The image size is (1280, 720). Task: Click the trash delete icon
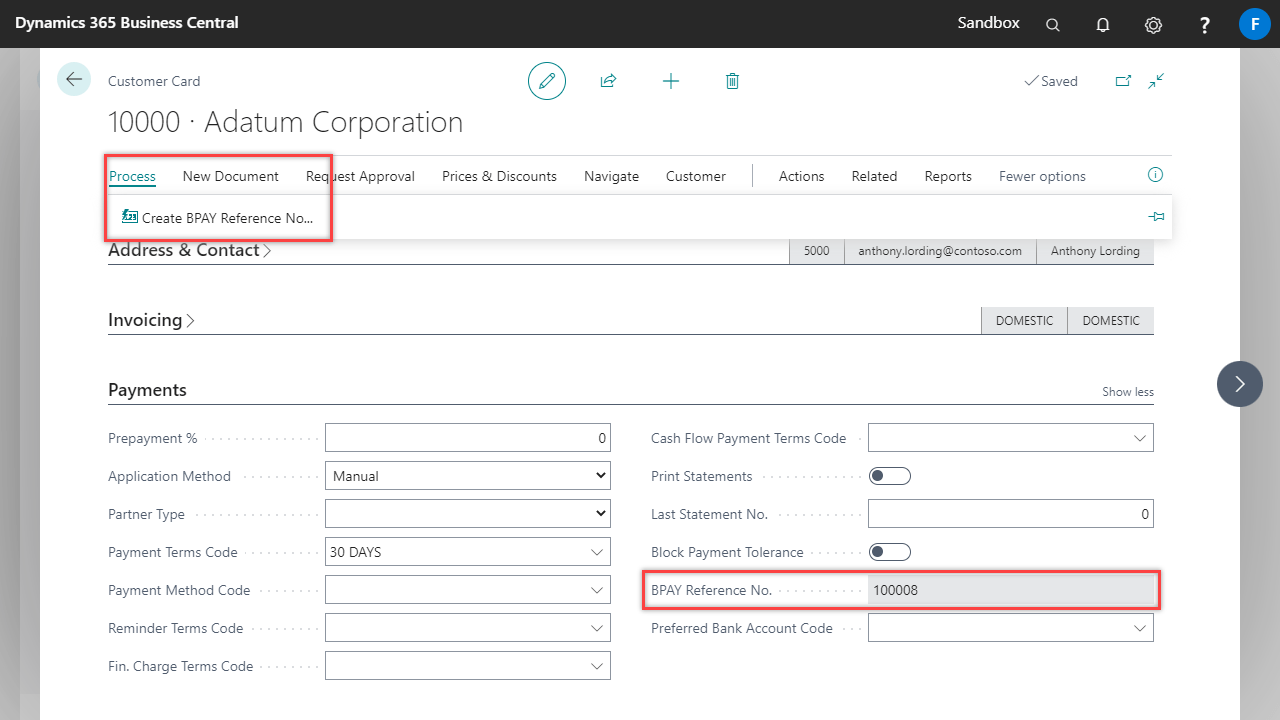(x=732, y=81)
